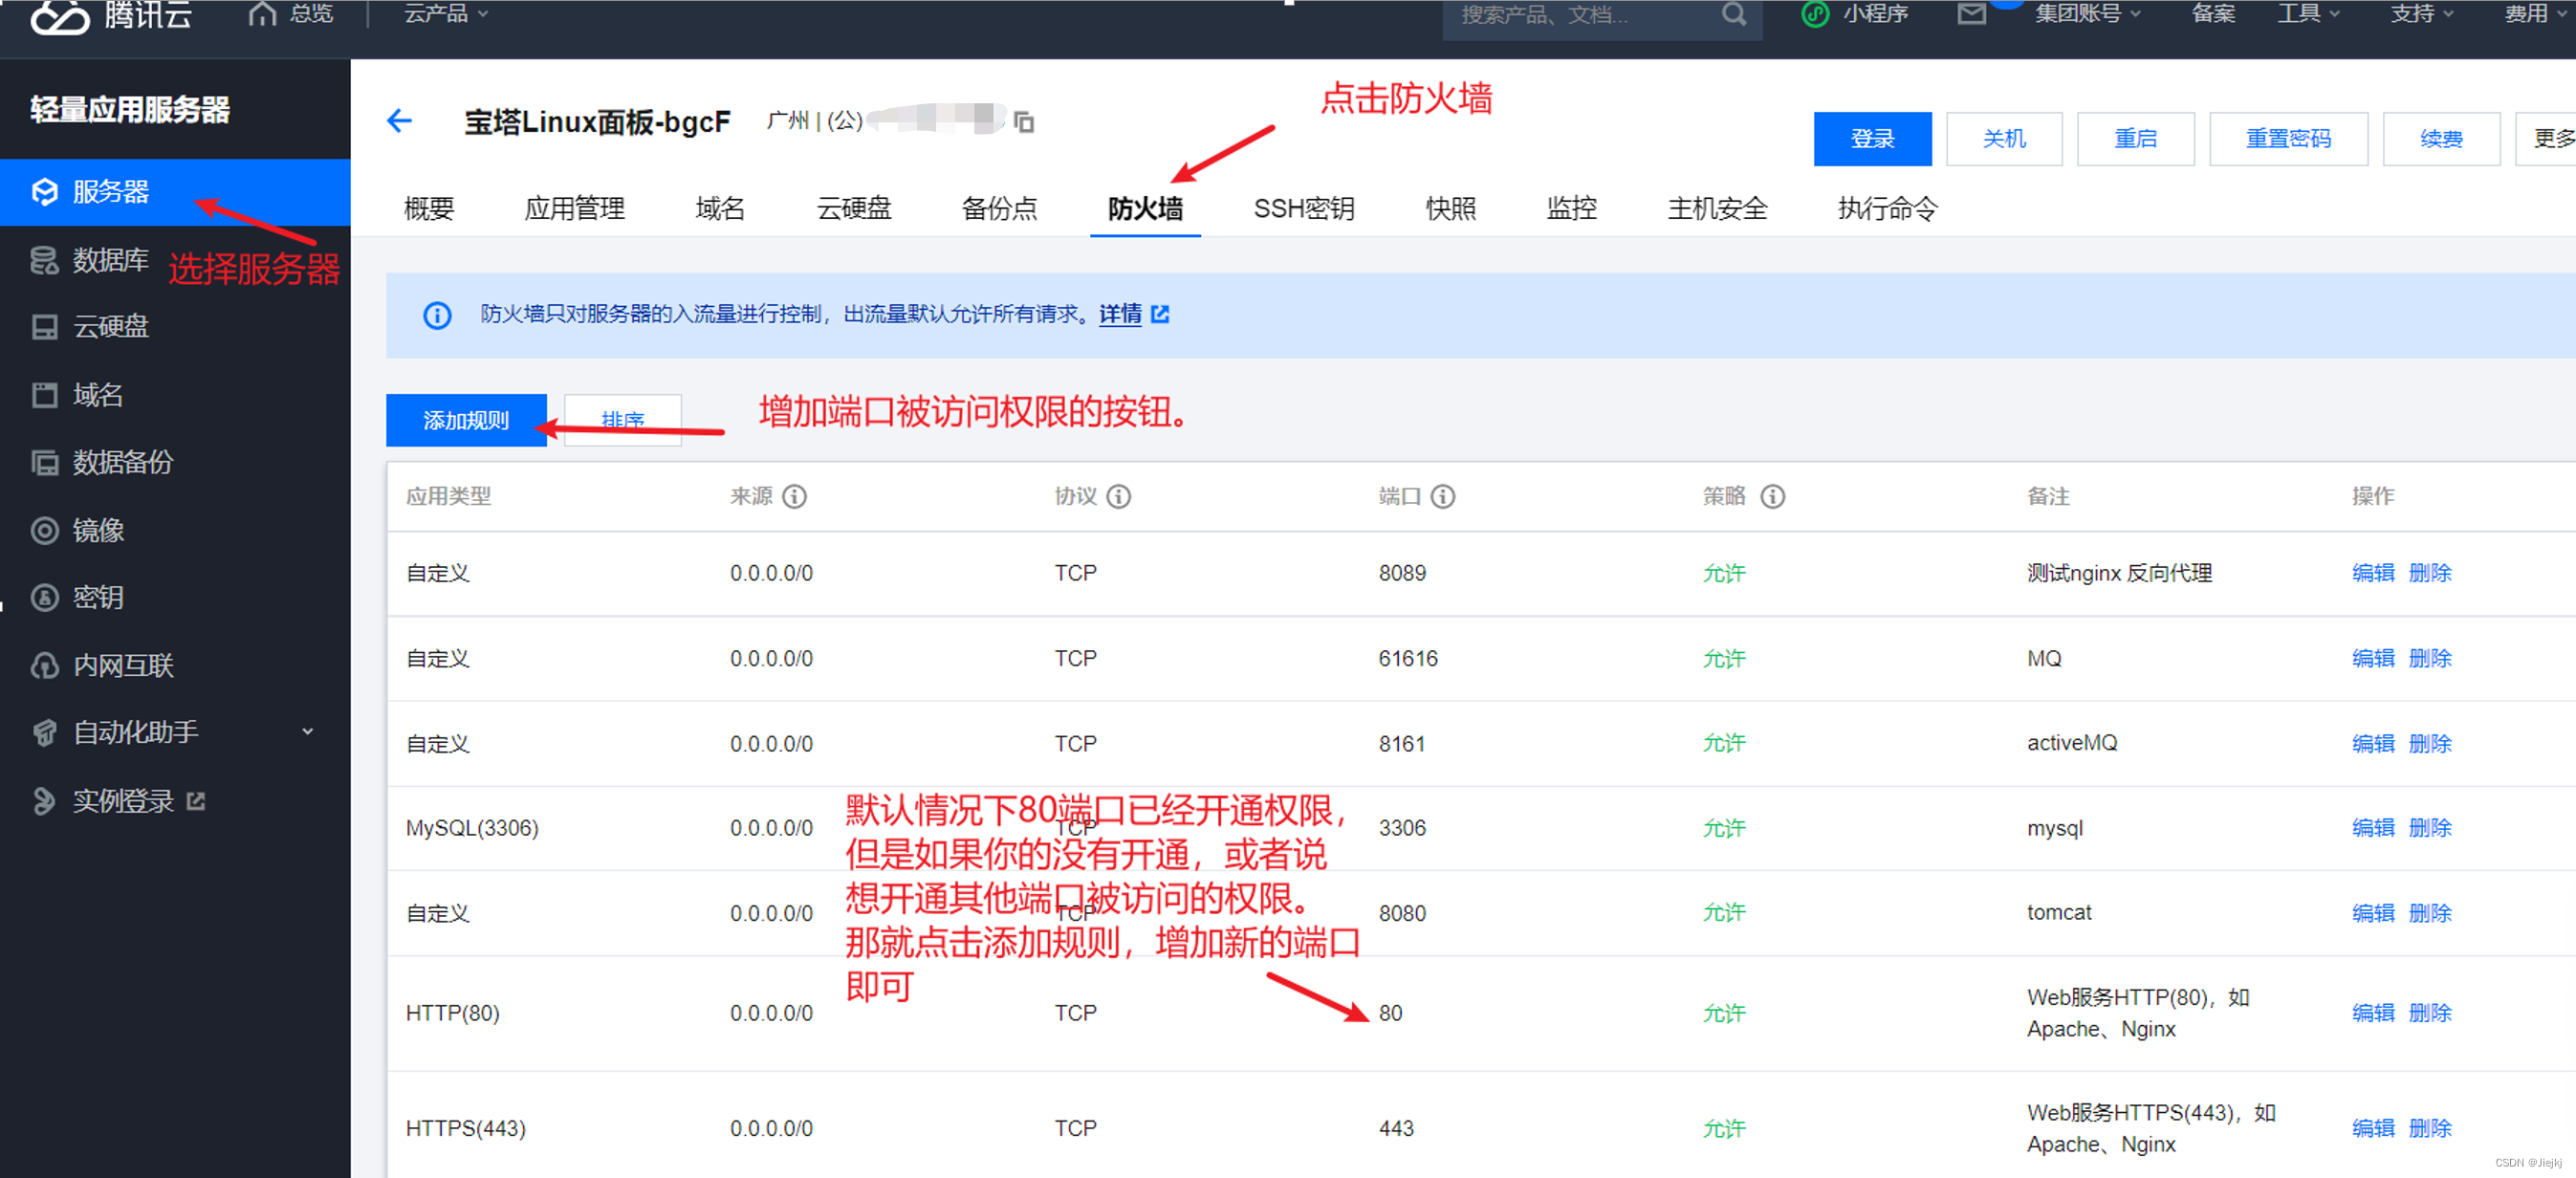2576x1178 pixels.
Task: Click the 端口 column info icon
Action: tap(1442, 496)
